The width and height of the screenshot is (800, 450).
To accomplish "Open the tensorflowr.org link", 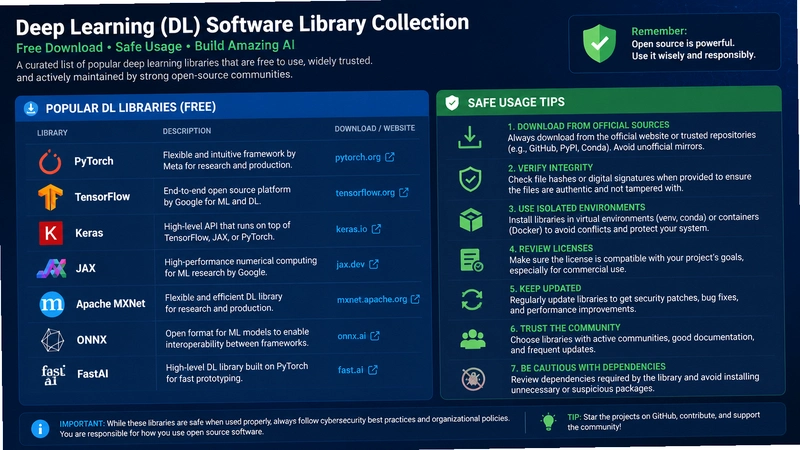I will click(x=365, y=193).
